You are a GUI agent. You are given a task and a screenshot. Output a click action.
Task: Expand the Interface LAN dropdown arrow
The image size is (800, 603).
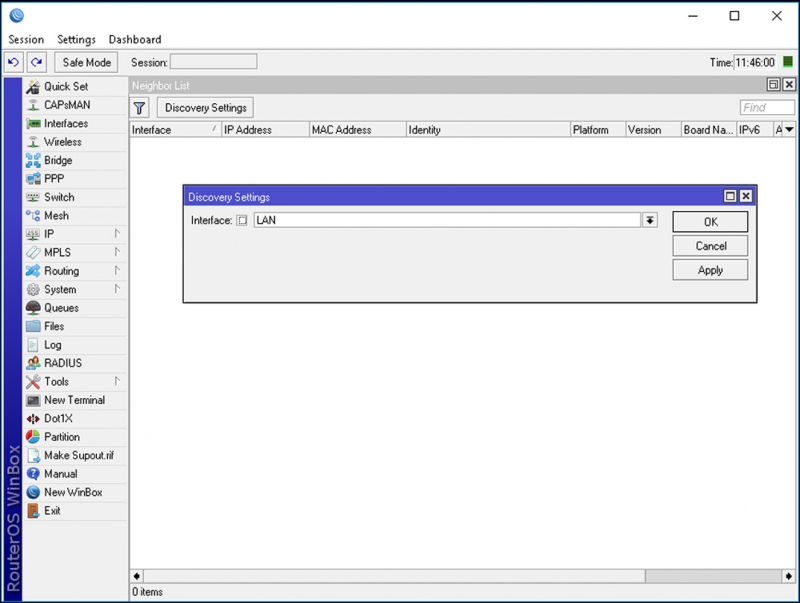pos(650,221)
